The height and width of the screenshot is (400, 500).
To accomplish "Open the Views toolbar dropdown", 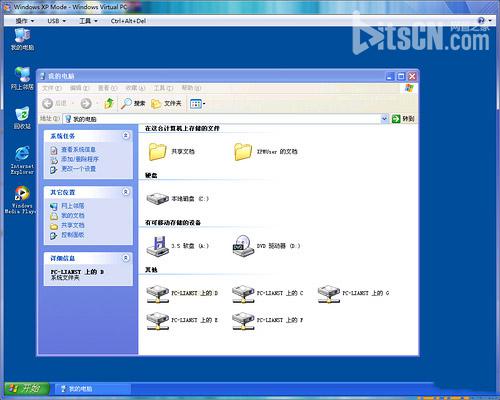I will 197,104.
